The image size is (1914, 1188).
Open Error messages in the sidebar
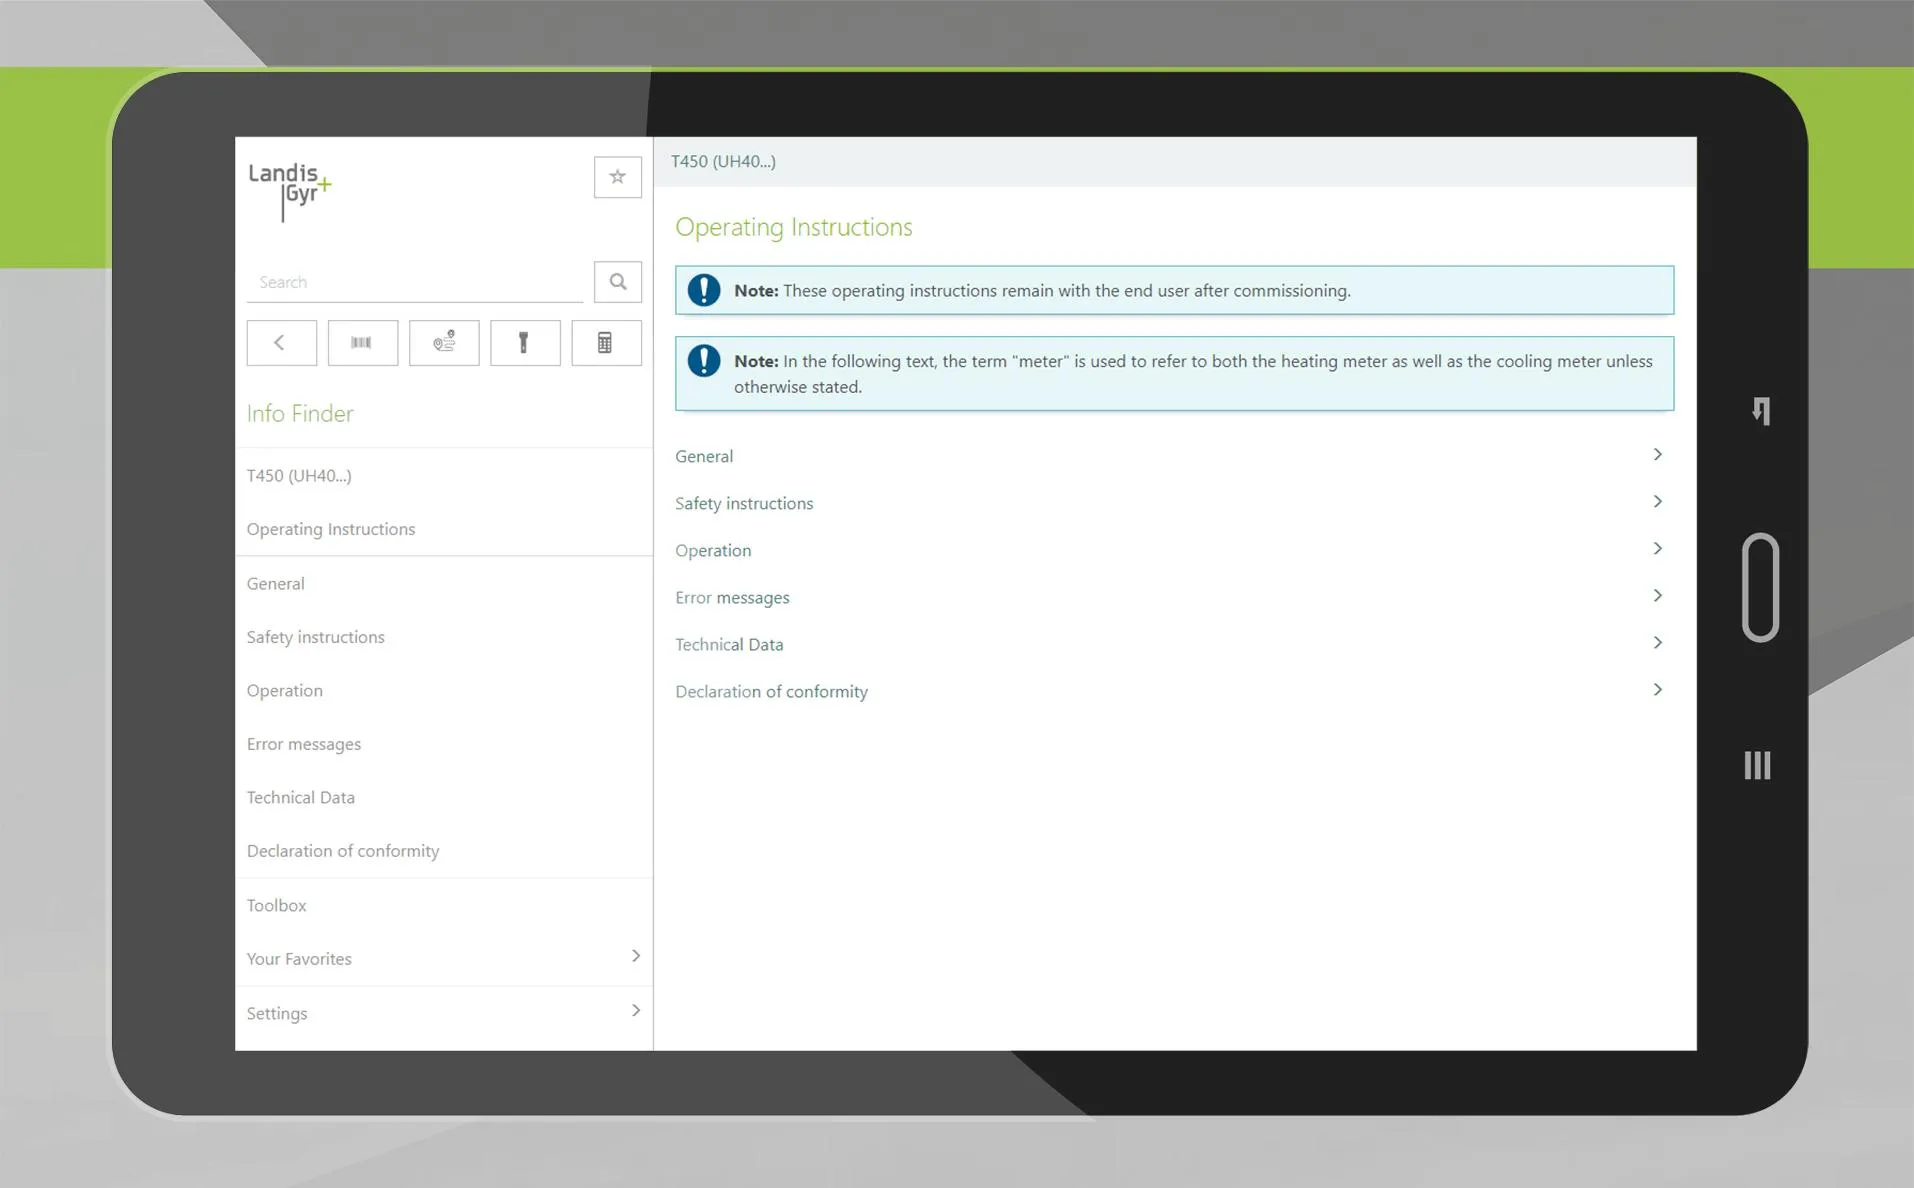(304, 744)
